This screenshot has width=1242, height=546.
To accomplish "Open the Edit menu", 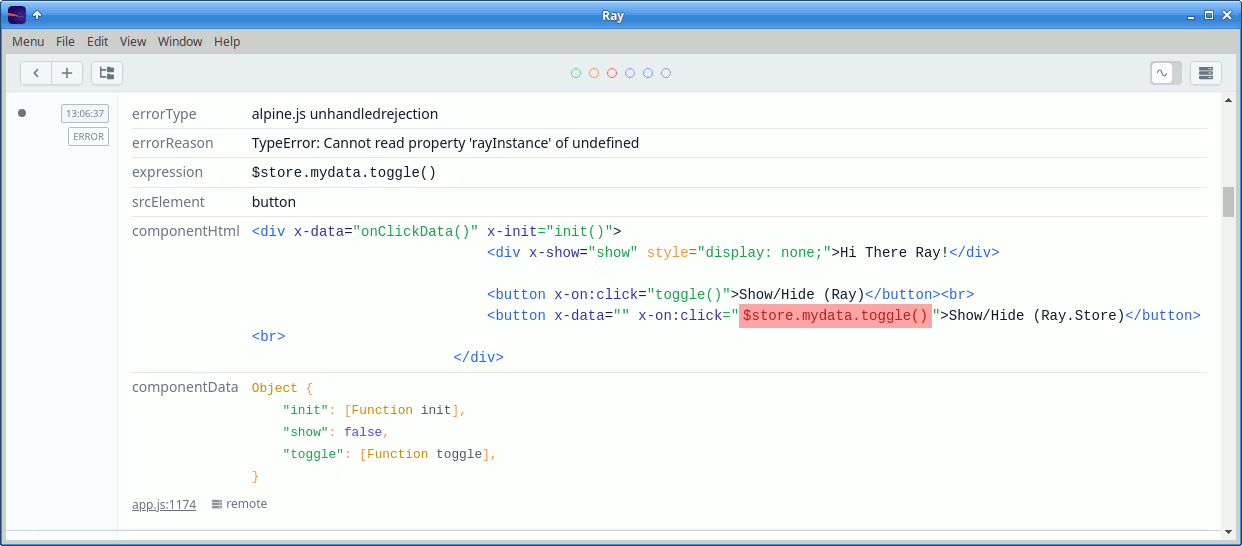I will coord(97,41).
